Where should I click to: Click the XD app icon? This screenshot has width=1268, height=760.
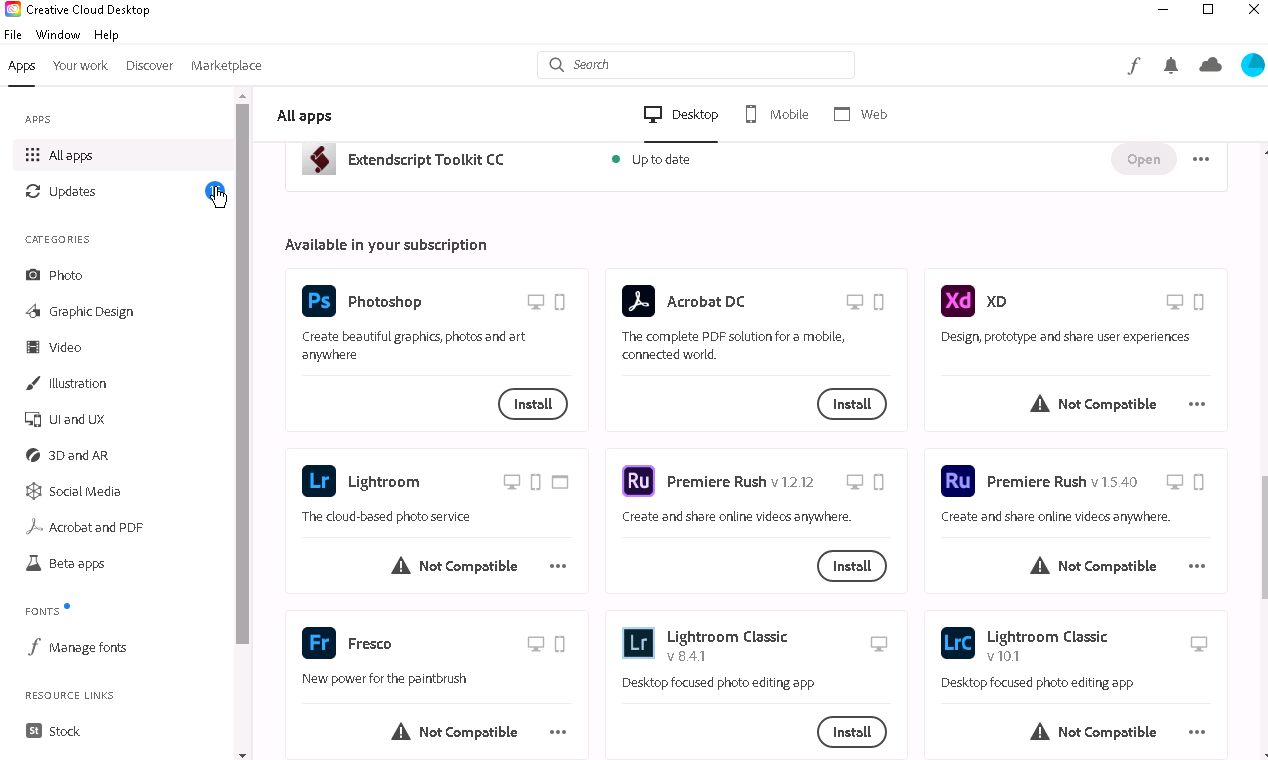957,301
